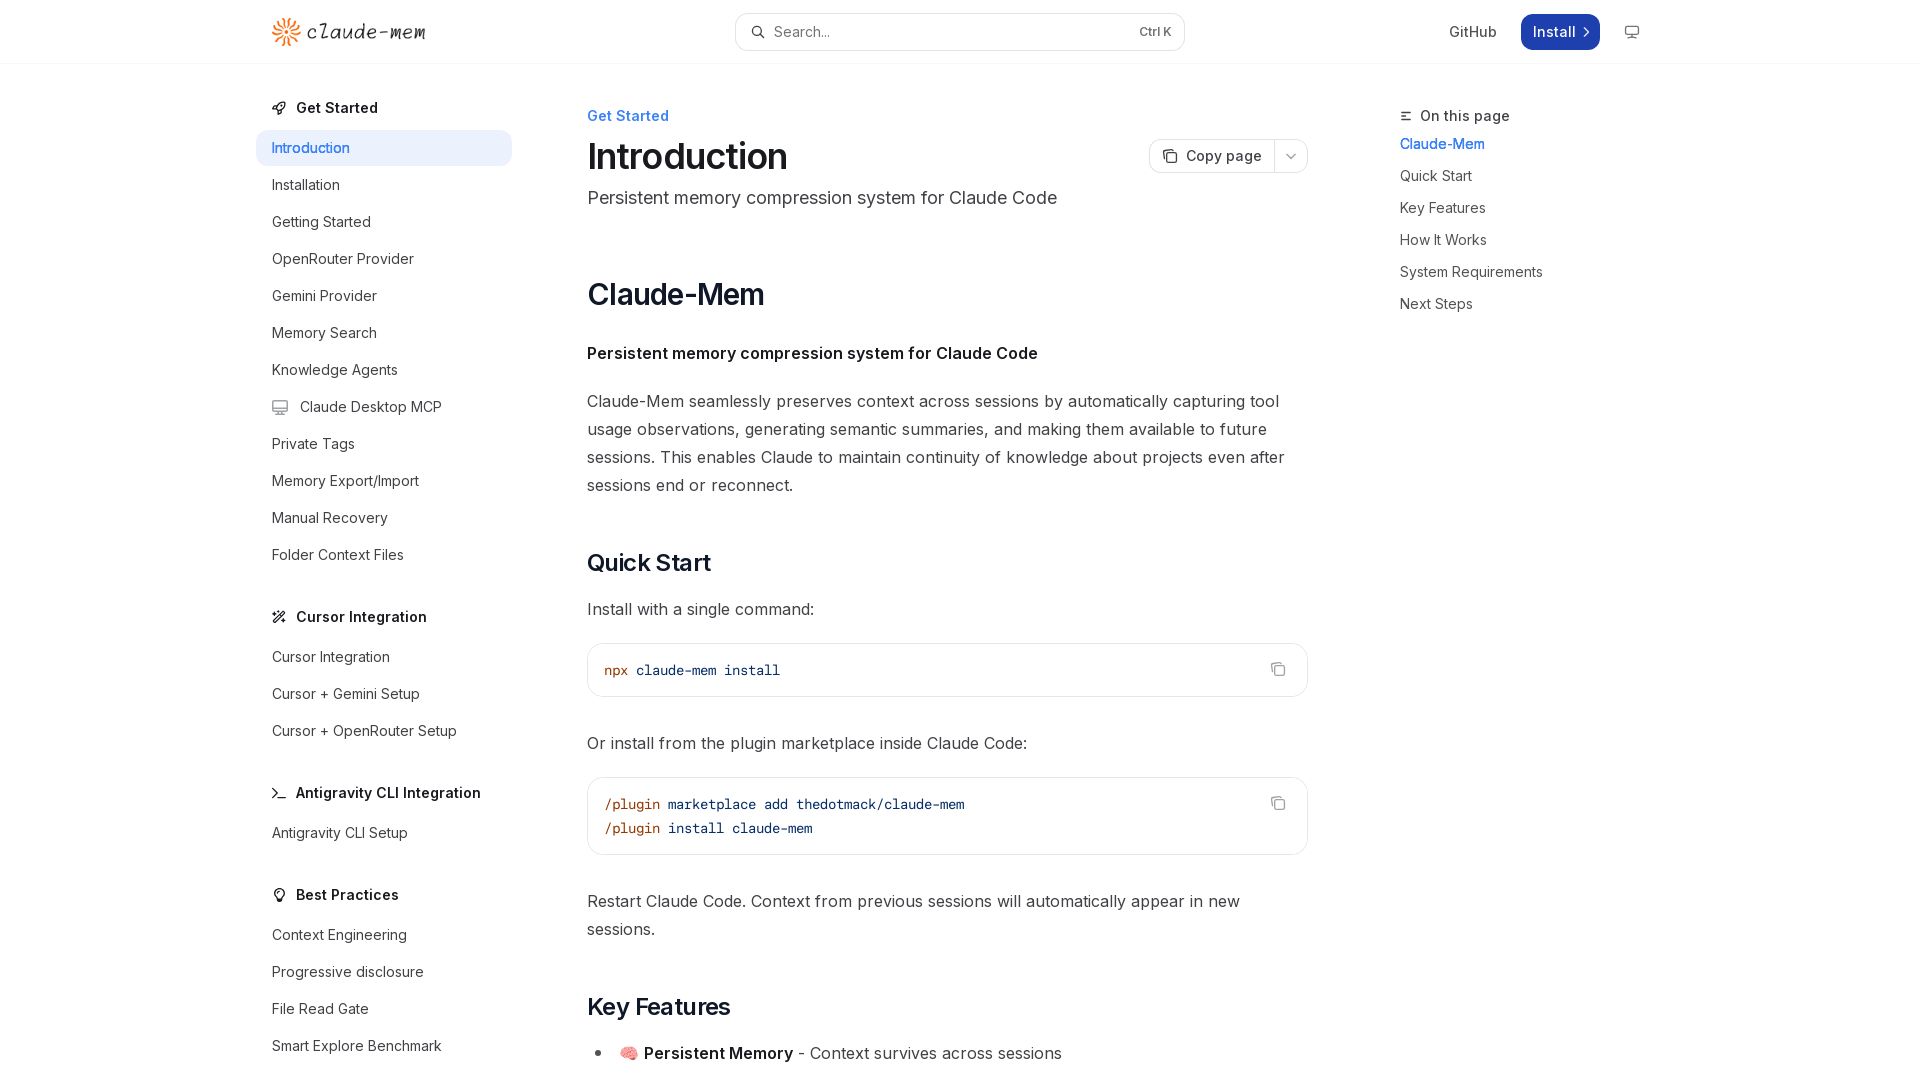Click the Antigravity CLI terminal icon

point(279,793)
